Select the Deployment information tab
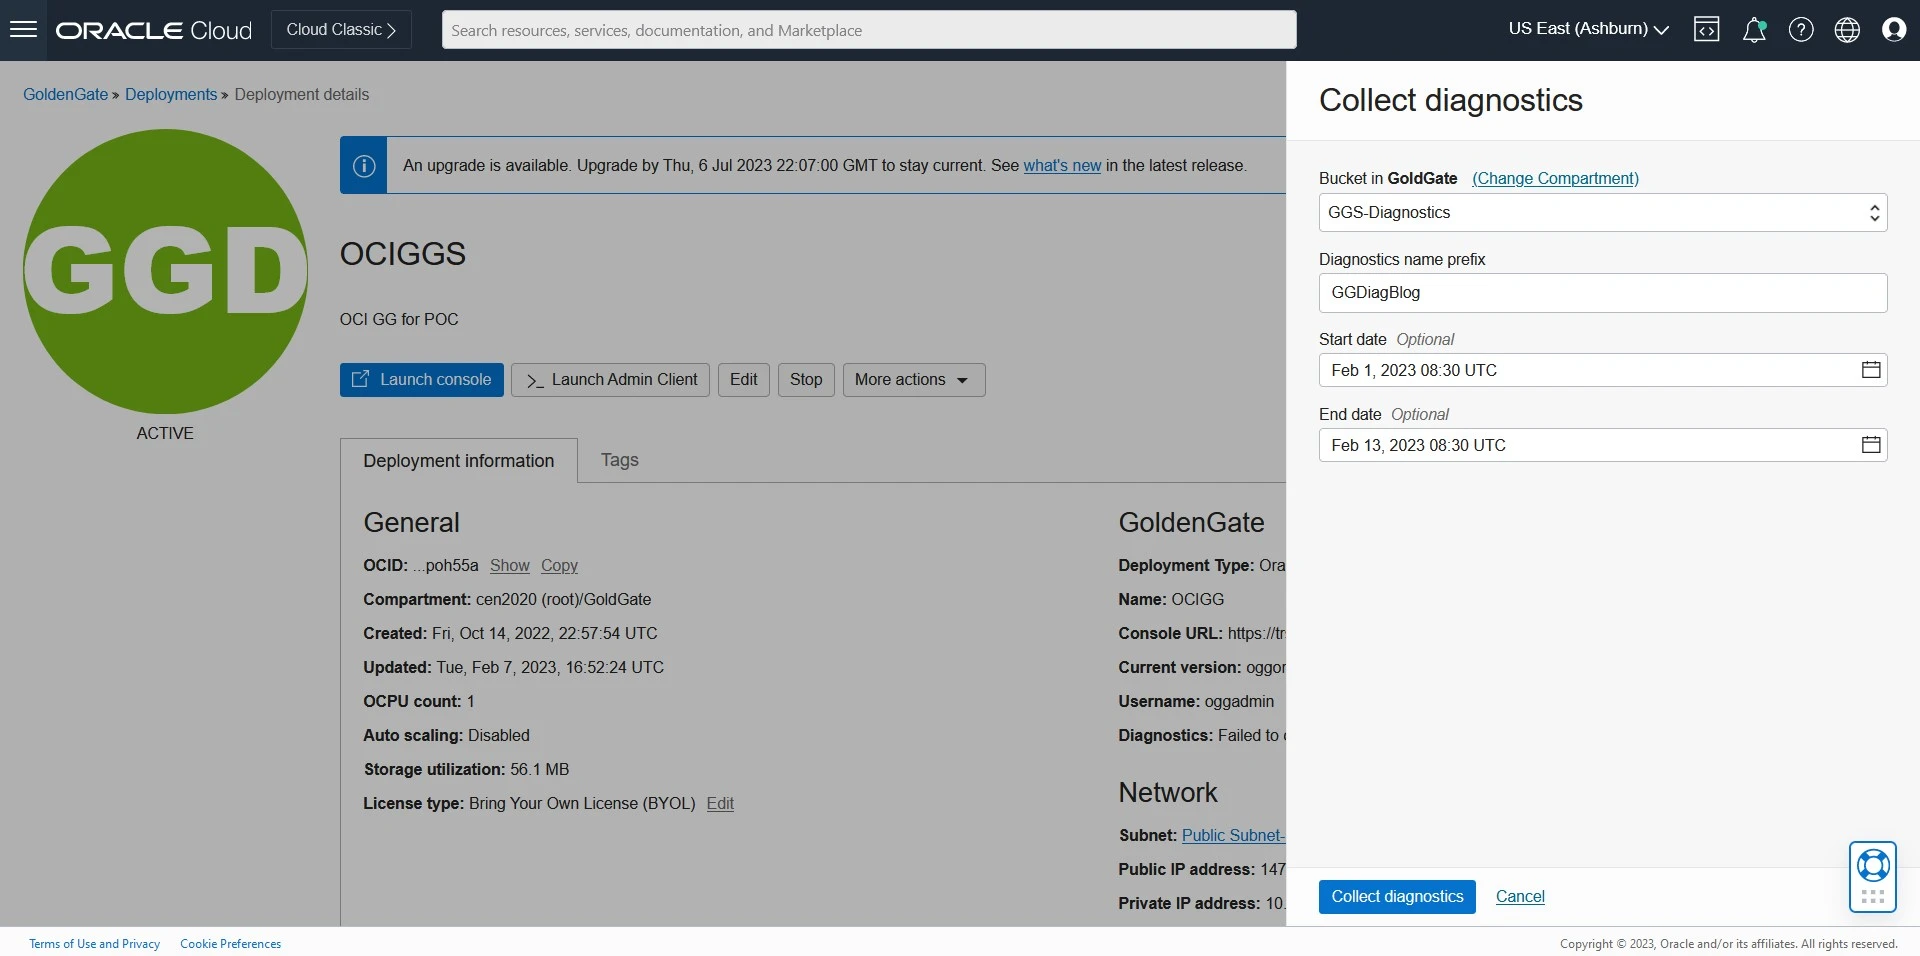Image resolution: width=1920 pixels, height=956 pixels. [458, 461]
